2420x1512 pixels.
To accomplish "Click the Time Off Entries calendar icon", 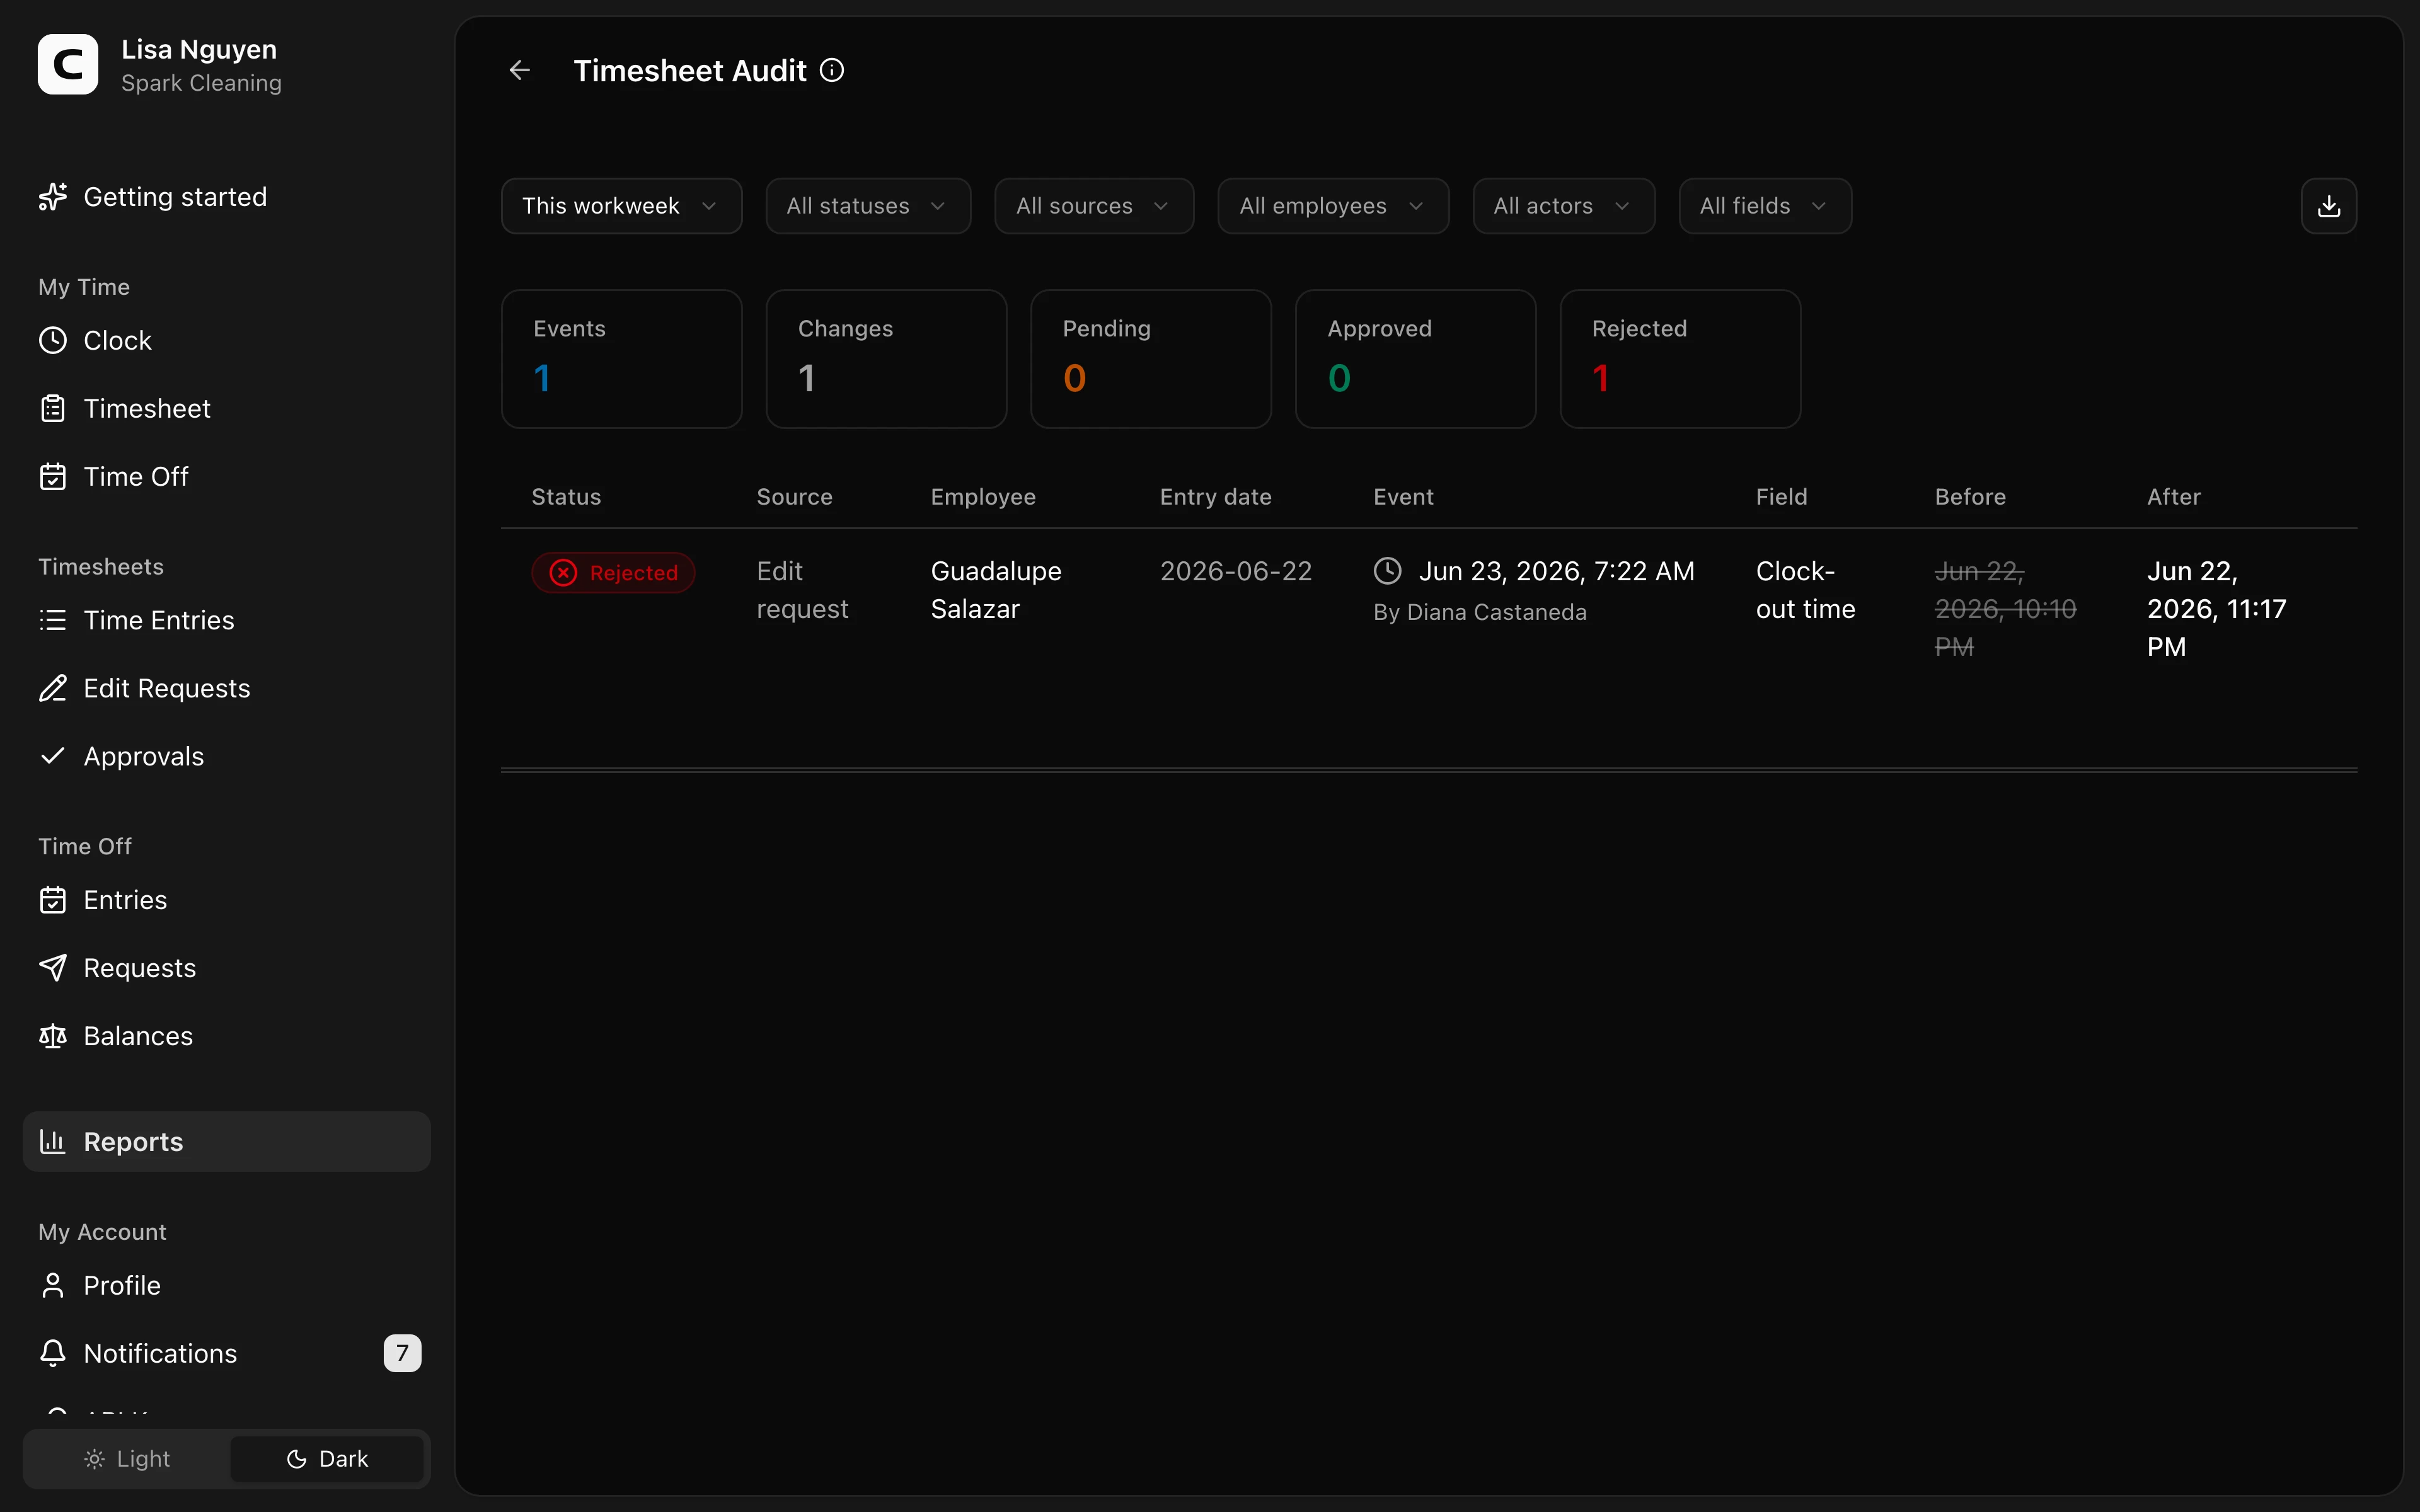I will 53,900.
